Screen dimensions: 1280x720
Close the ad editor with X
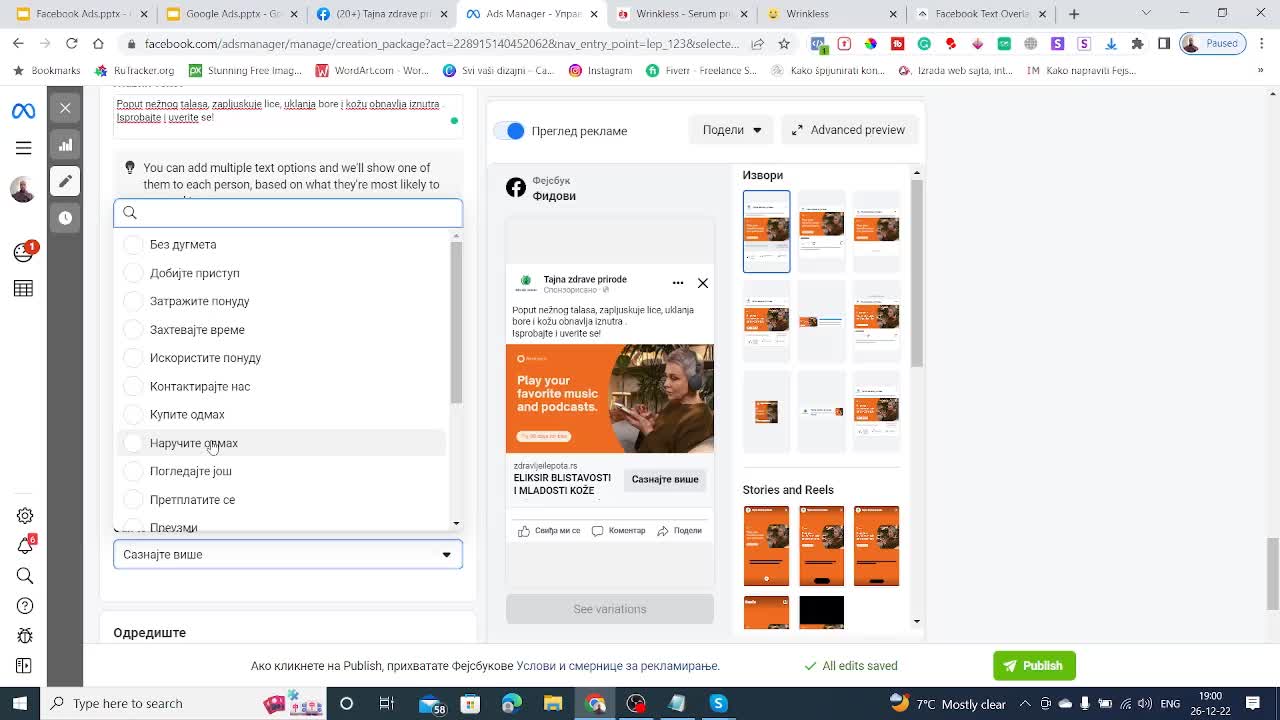click(x=65, y=108)
